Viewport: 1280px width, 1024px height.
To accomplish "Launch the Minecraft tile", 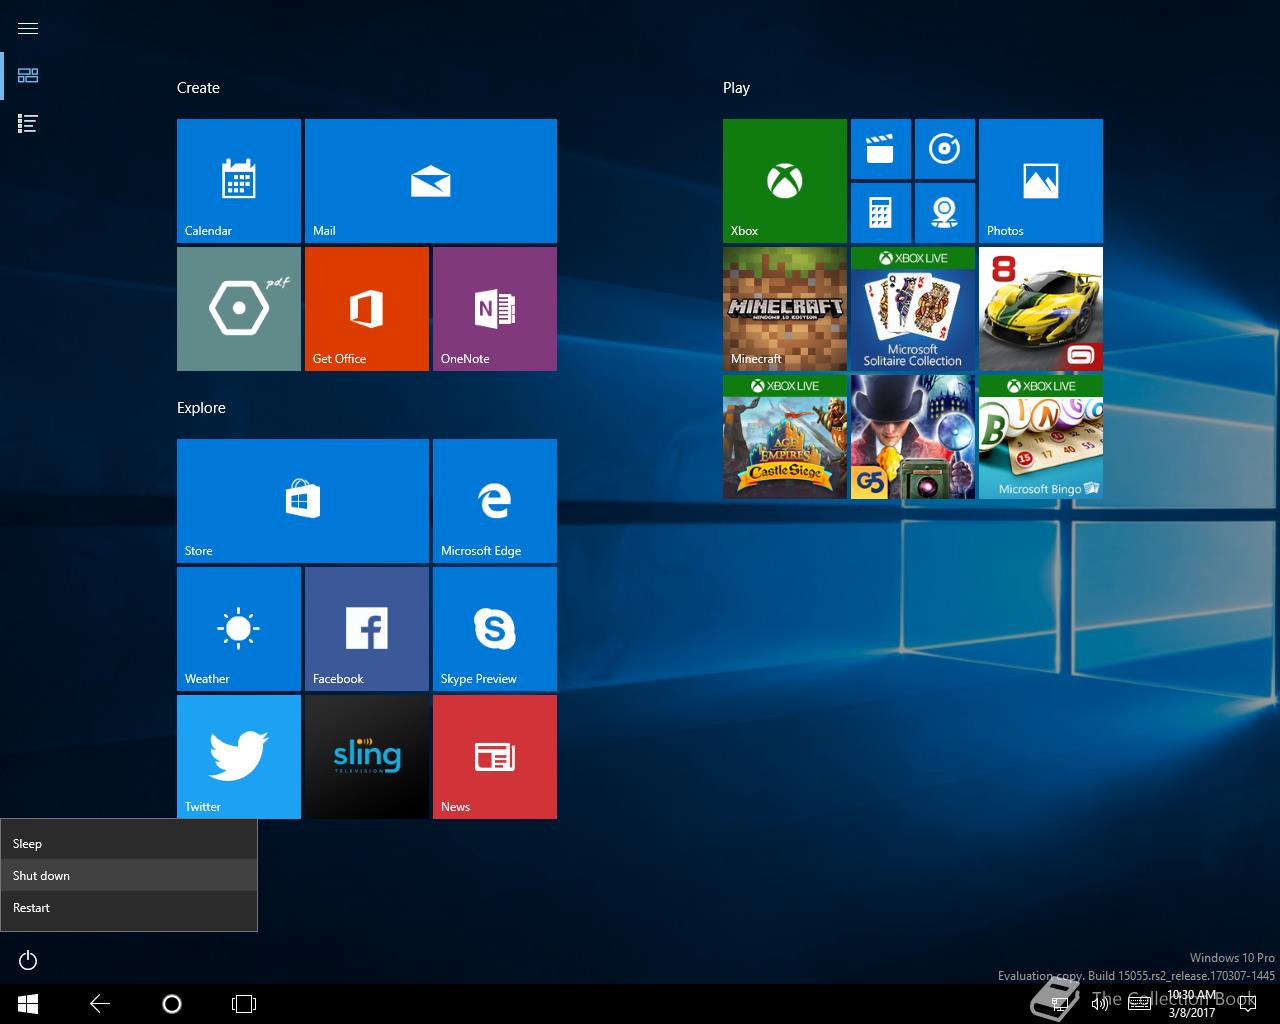I will 785,309.
